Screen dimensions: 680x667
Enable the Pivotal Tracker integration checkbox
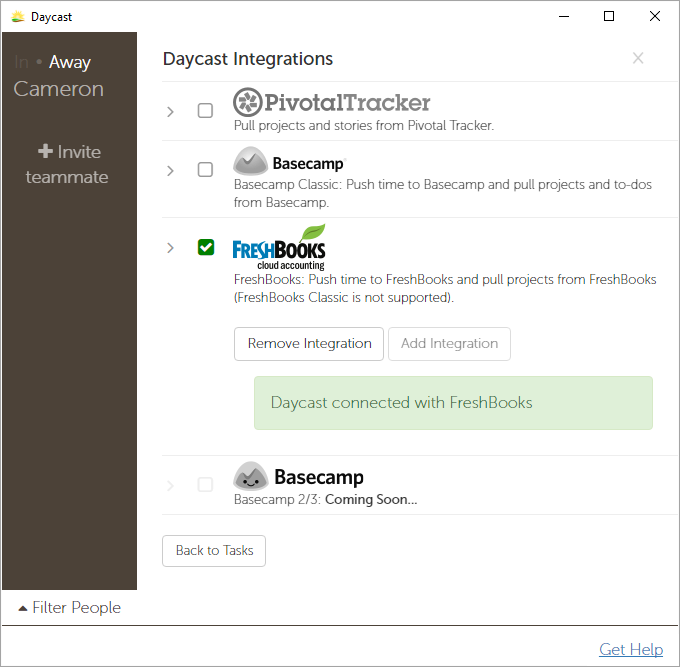205,111
